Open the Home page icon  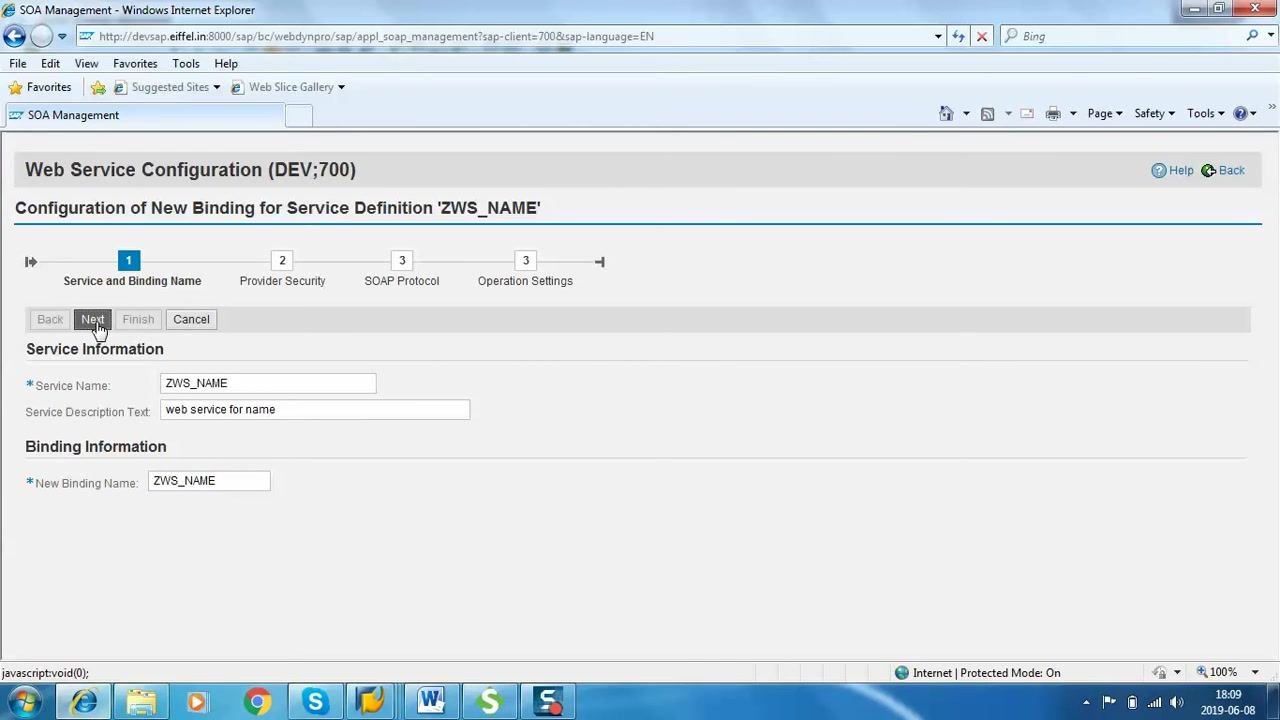pos(946,113)
